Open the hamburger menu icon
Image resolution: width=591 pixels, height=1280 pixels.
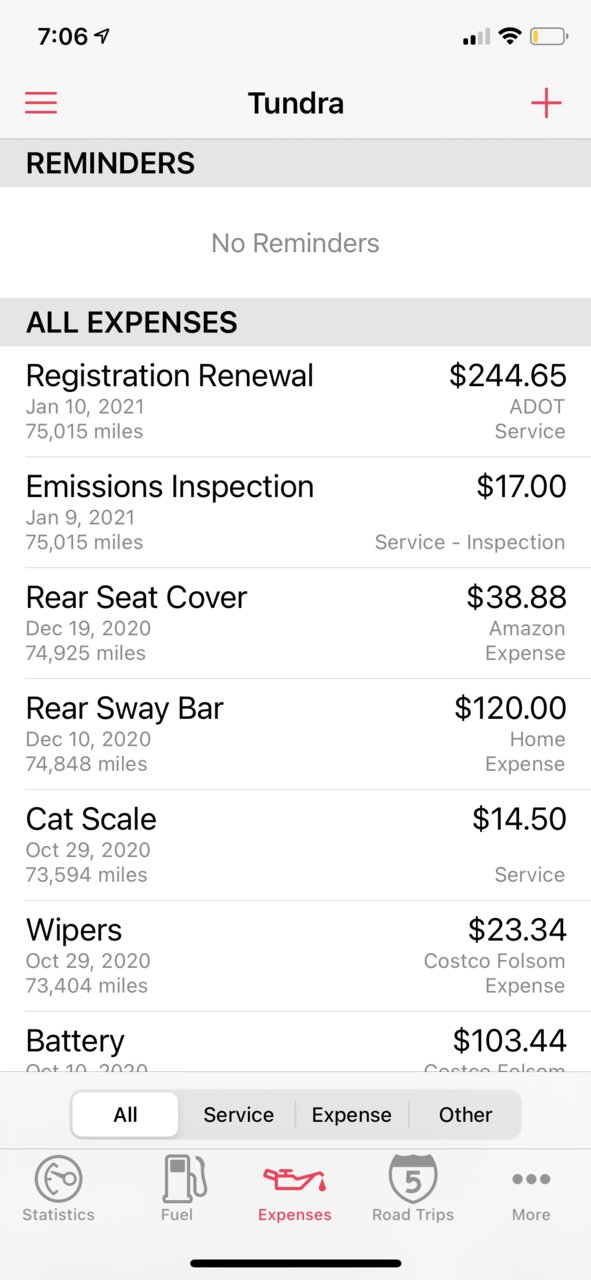[x=41, y=103]
